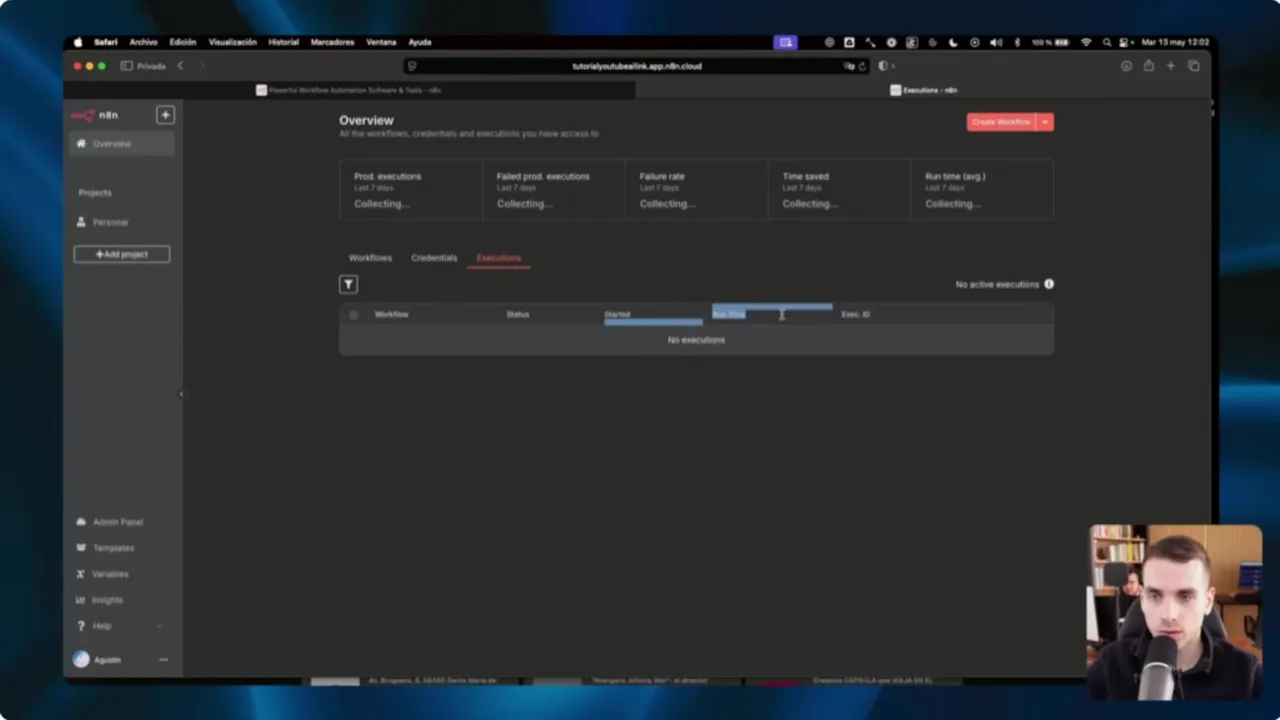Tick the select-all checkbox in the table header
1280x720 pixels.
pyautogui.click(x=353, y=315)
